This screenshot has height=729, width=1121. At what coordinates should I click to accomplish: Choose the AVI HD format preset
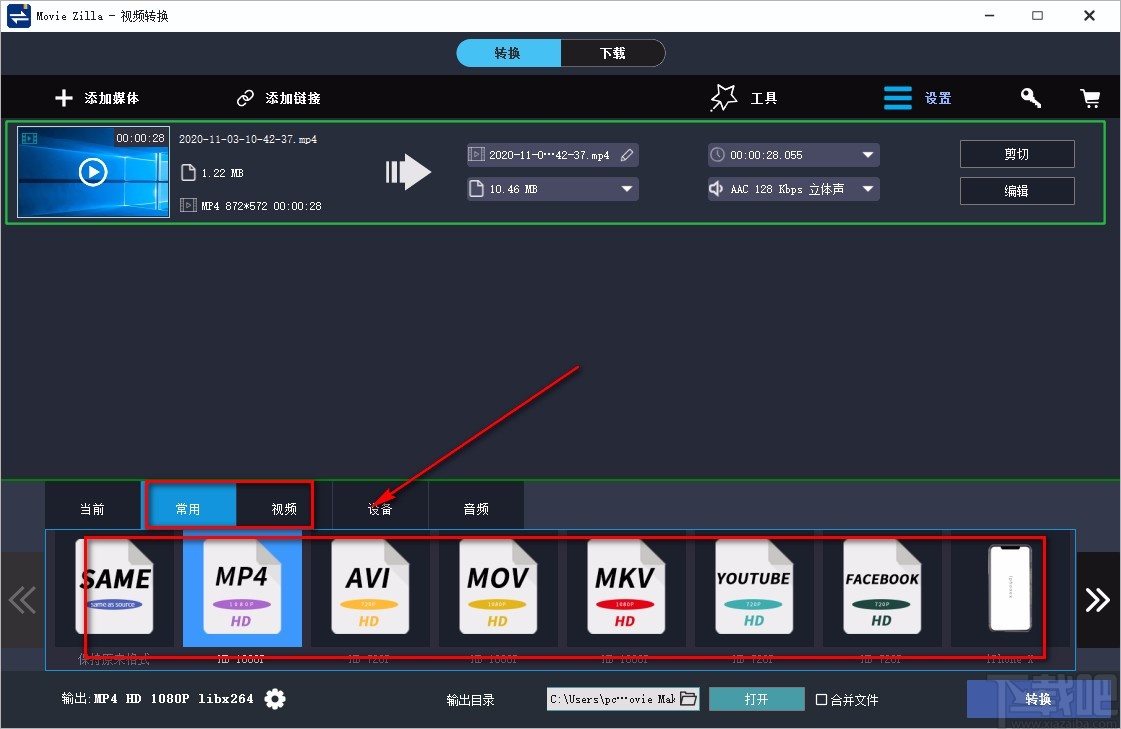[x=369, y=590]
